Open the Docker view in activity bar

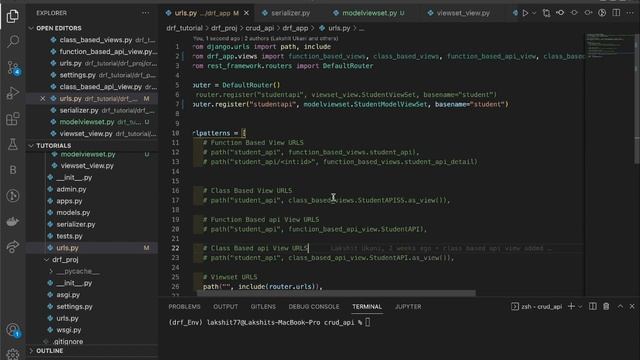[x=13, y=221]
